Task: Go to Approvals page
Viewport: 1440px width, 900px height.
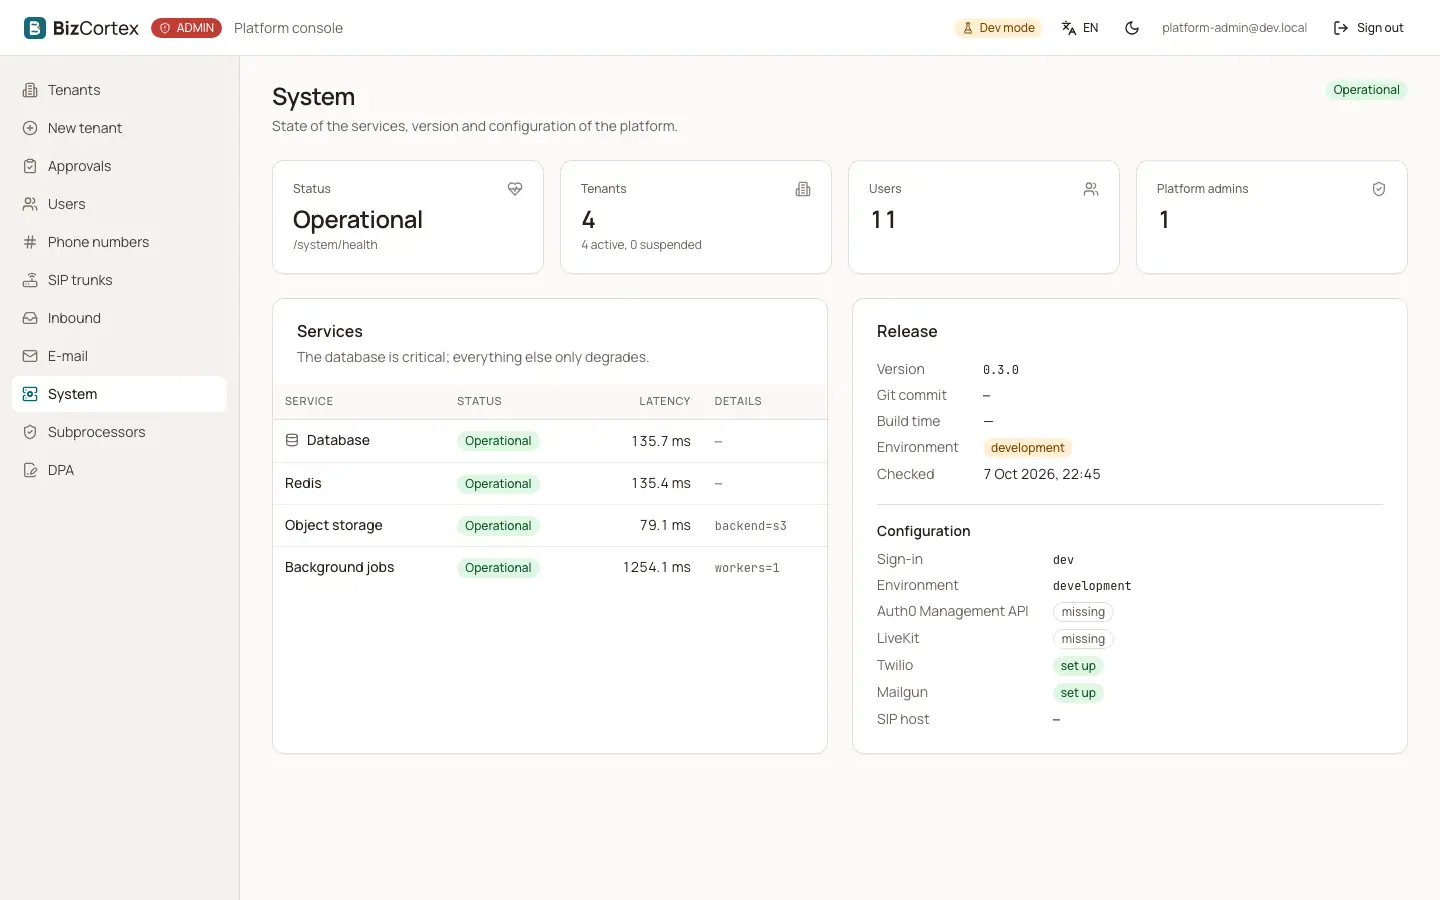Action: coord(120,166)
